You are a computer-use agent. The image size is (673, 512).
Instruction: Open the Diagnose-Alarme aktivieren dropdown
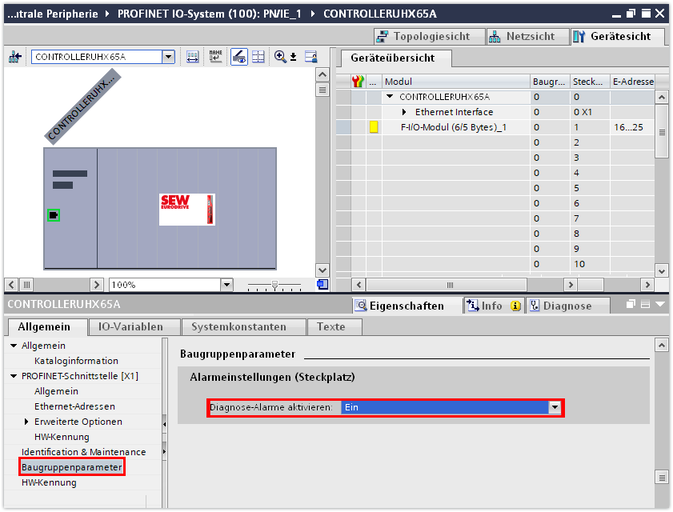554,407
